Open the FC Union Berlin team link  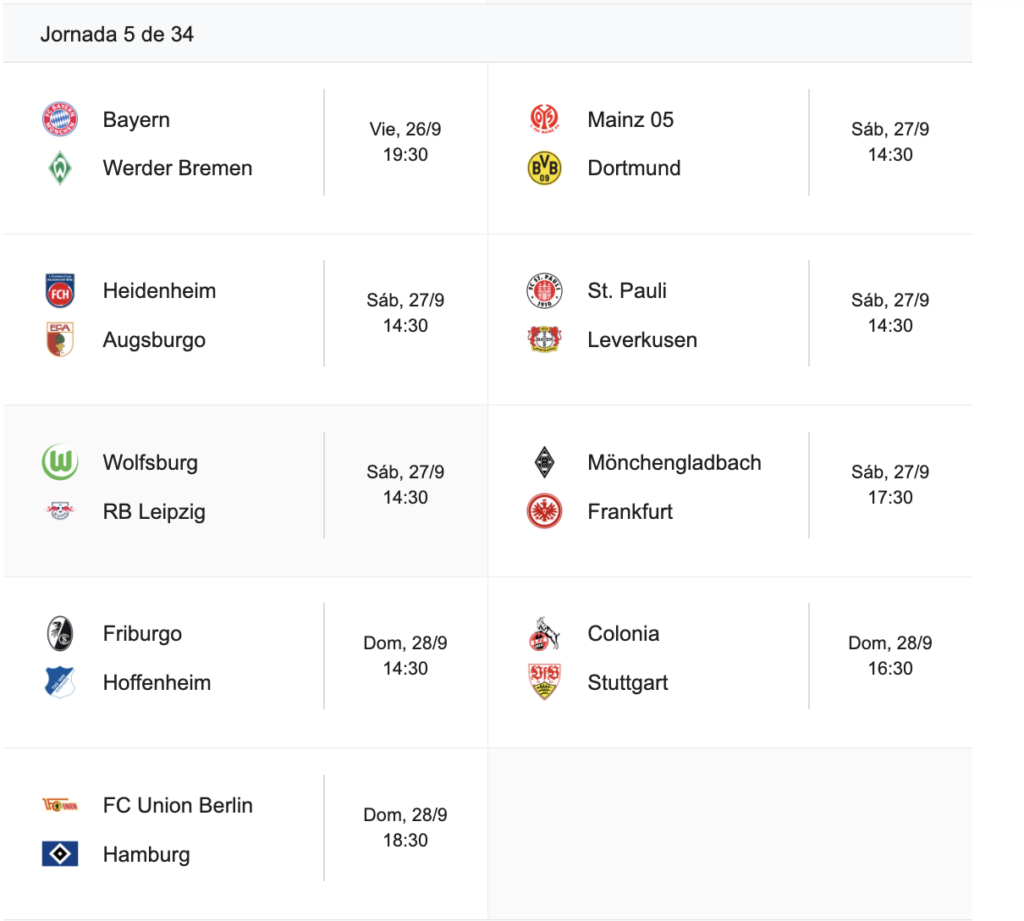(x=177, y=805)
